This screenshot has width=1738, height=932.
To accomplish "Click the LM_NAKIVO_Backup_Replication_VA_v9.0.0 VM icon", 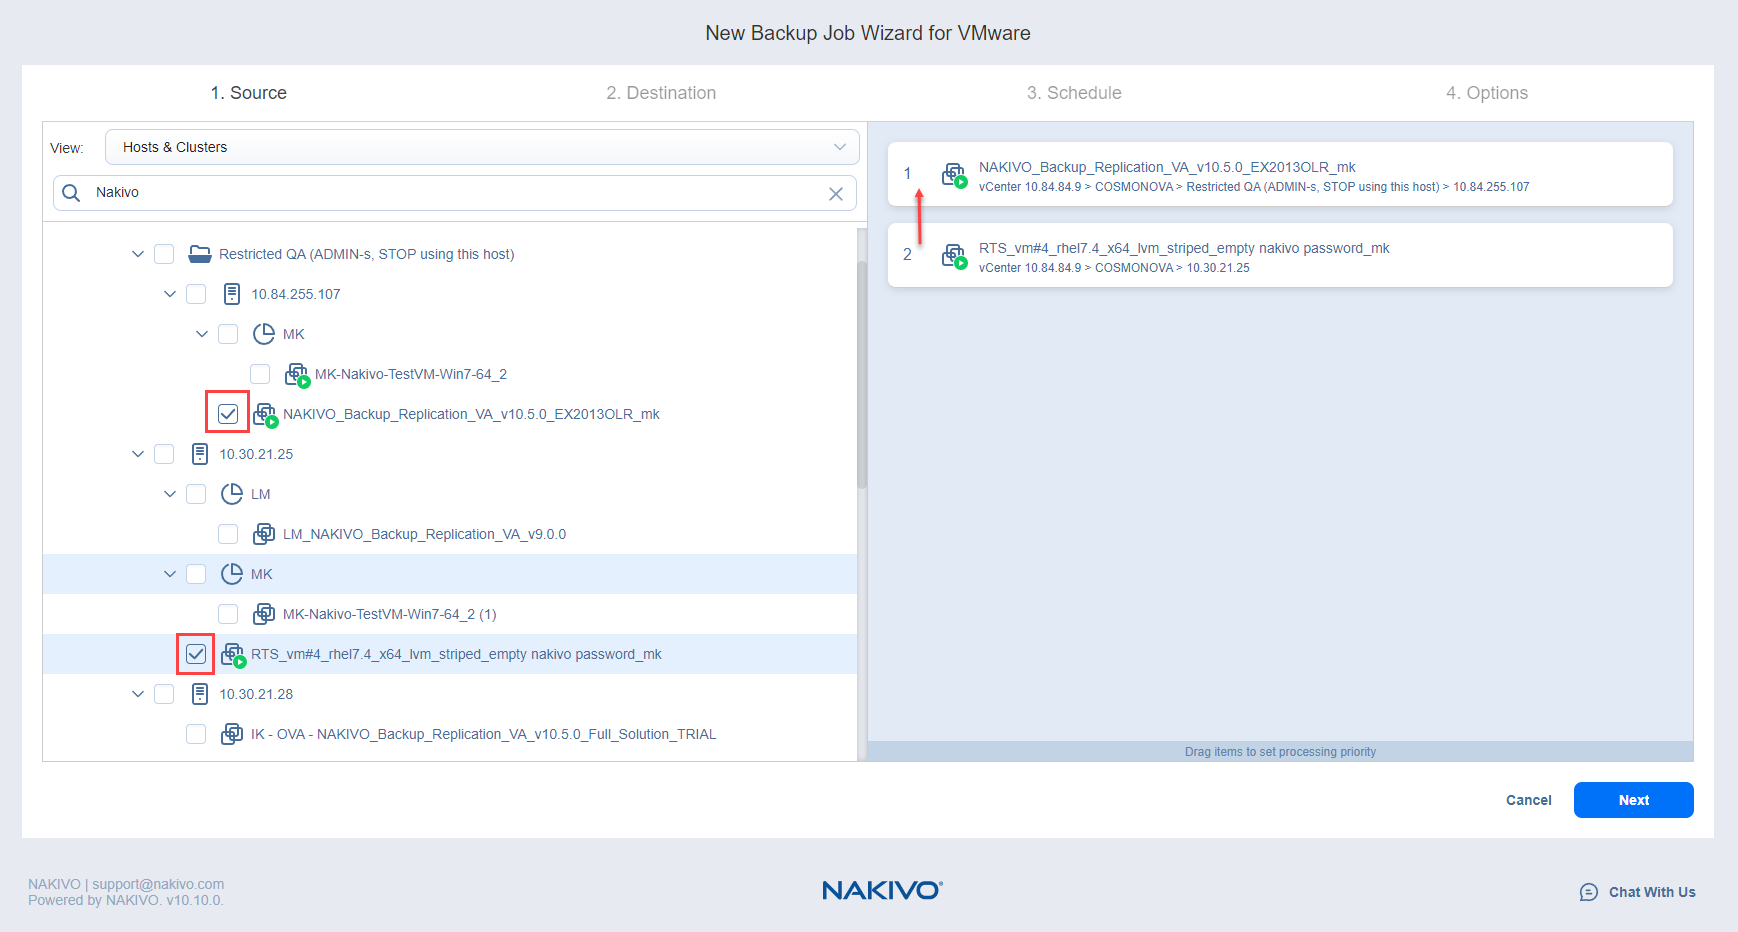I will (264, 534).
